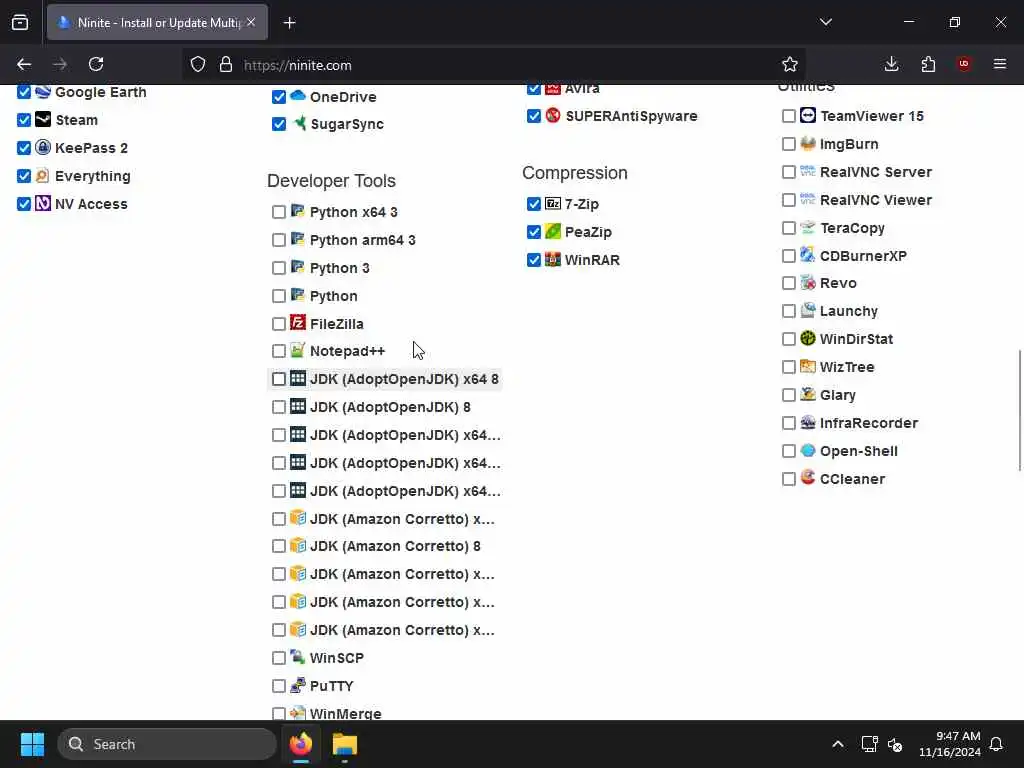Check the Python x64 3 checkbox

(x=279, y=212)
